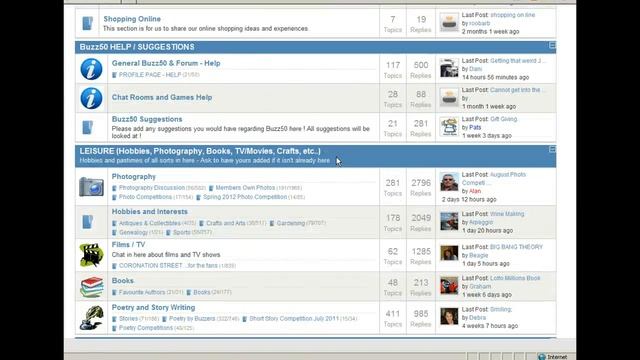Open last post 'August Photo Competi...'

[x=494, y=179]
